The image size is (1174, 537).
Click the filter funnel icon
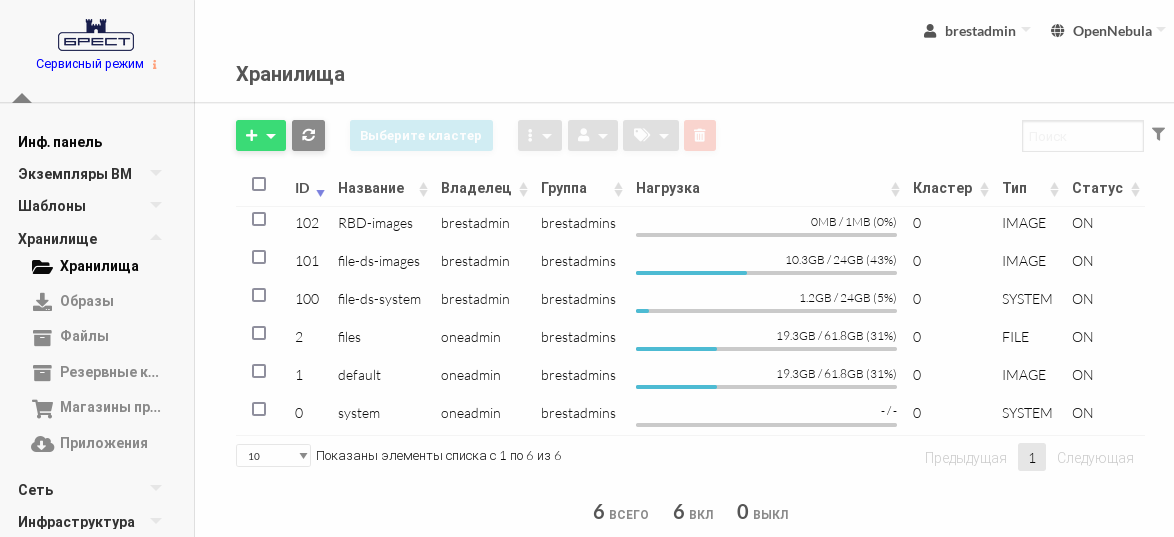(1158, 134)
